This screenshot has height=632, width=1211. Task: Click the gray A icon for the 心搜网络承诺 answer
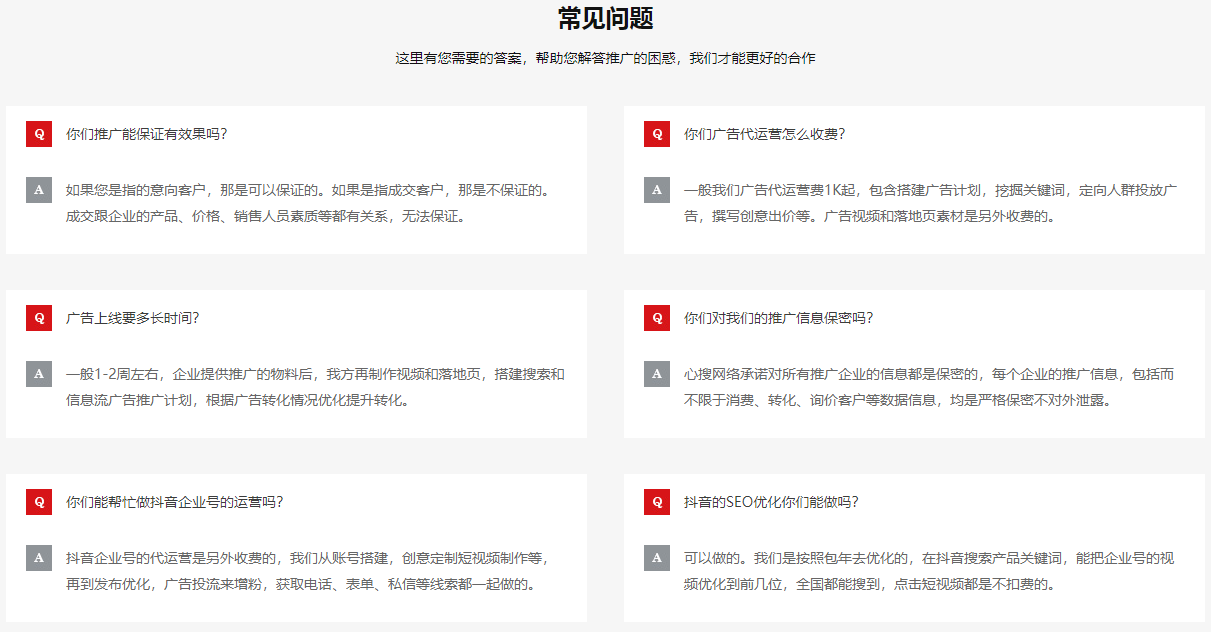[657, 374]
